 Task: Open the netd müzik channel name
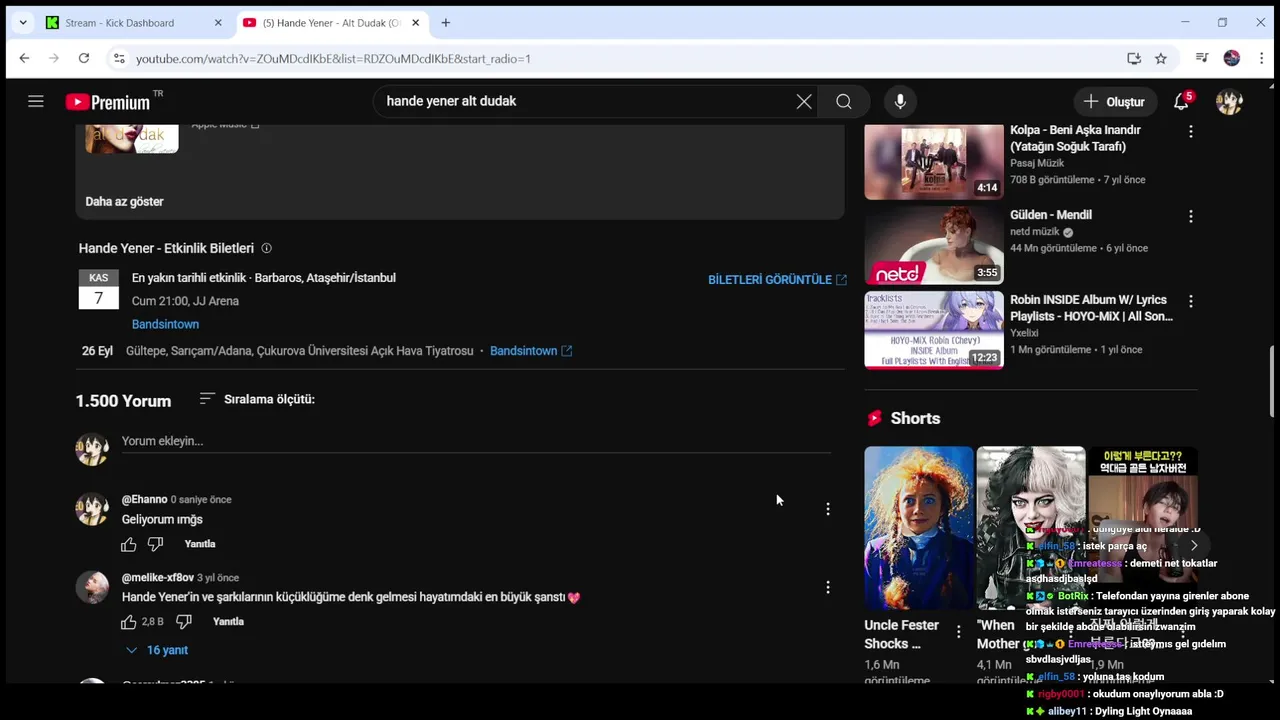[1034, 232]
